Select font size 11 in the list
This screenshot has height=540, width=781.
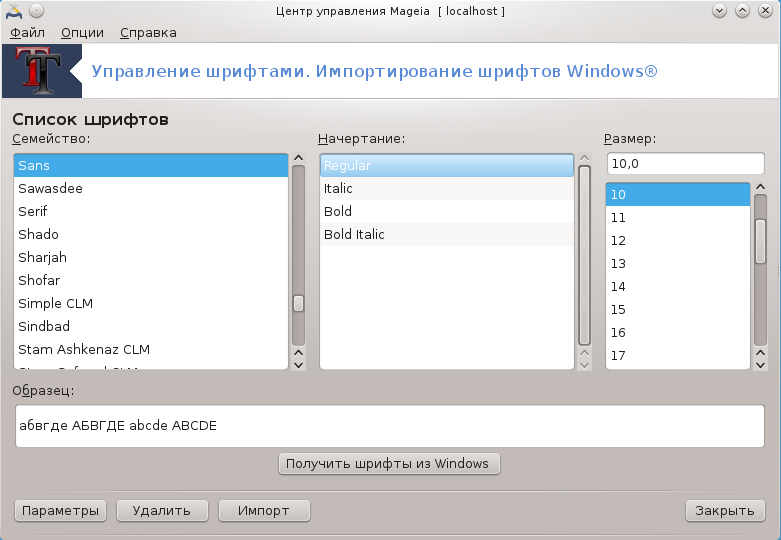coord(678,217)
